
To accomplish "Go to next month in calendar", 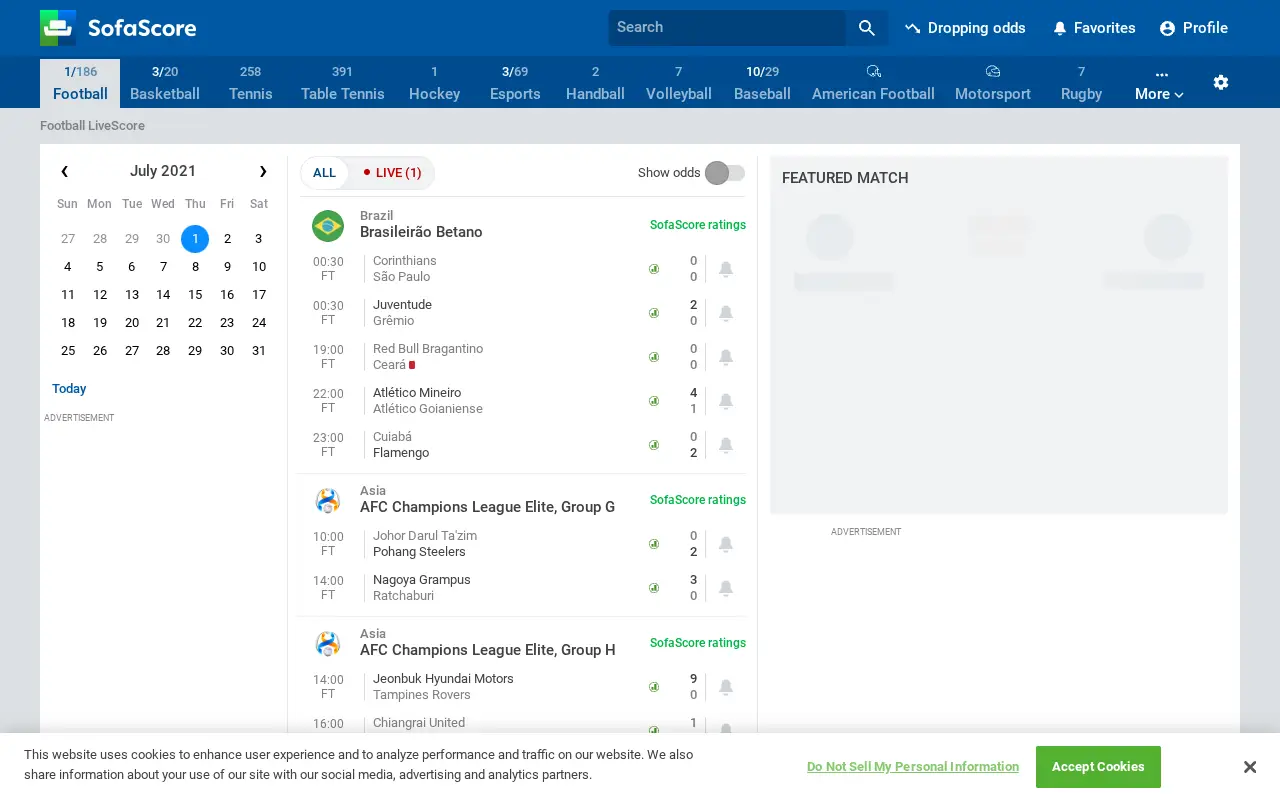I will (x=263, y=171).
